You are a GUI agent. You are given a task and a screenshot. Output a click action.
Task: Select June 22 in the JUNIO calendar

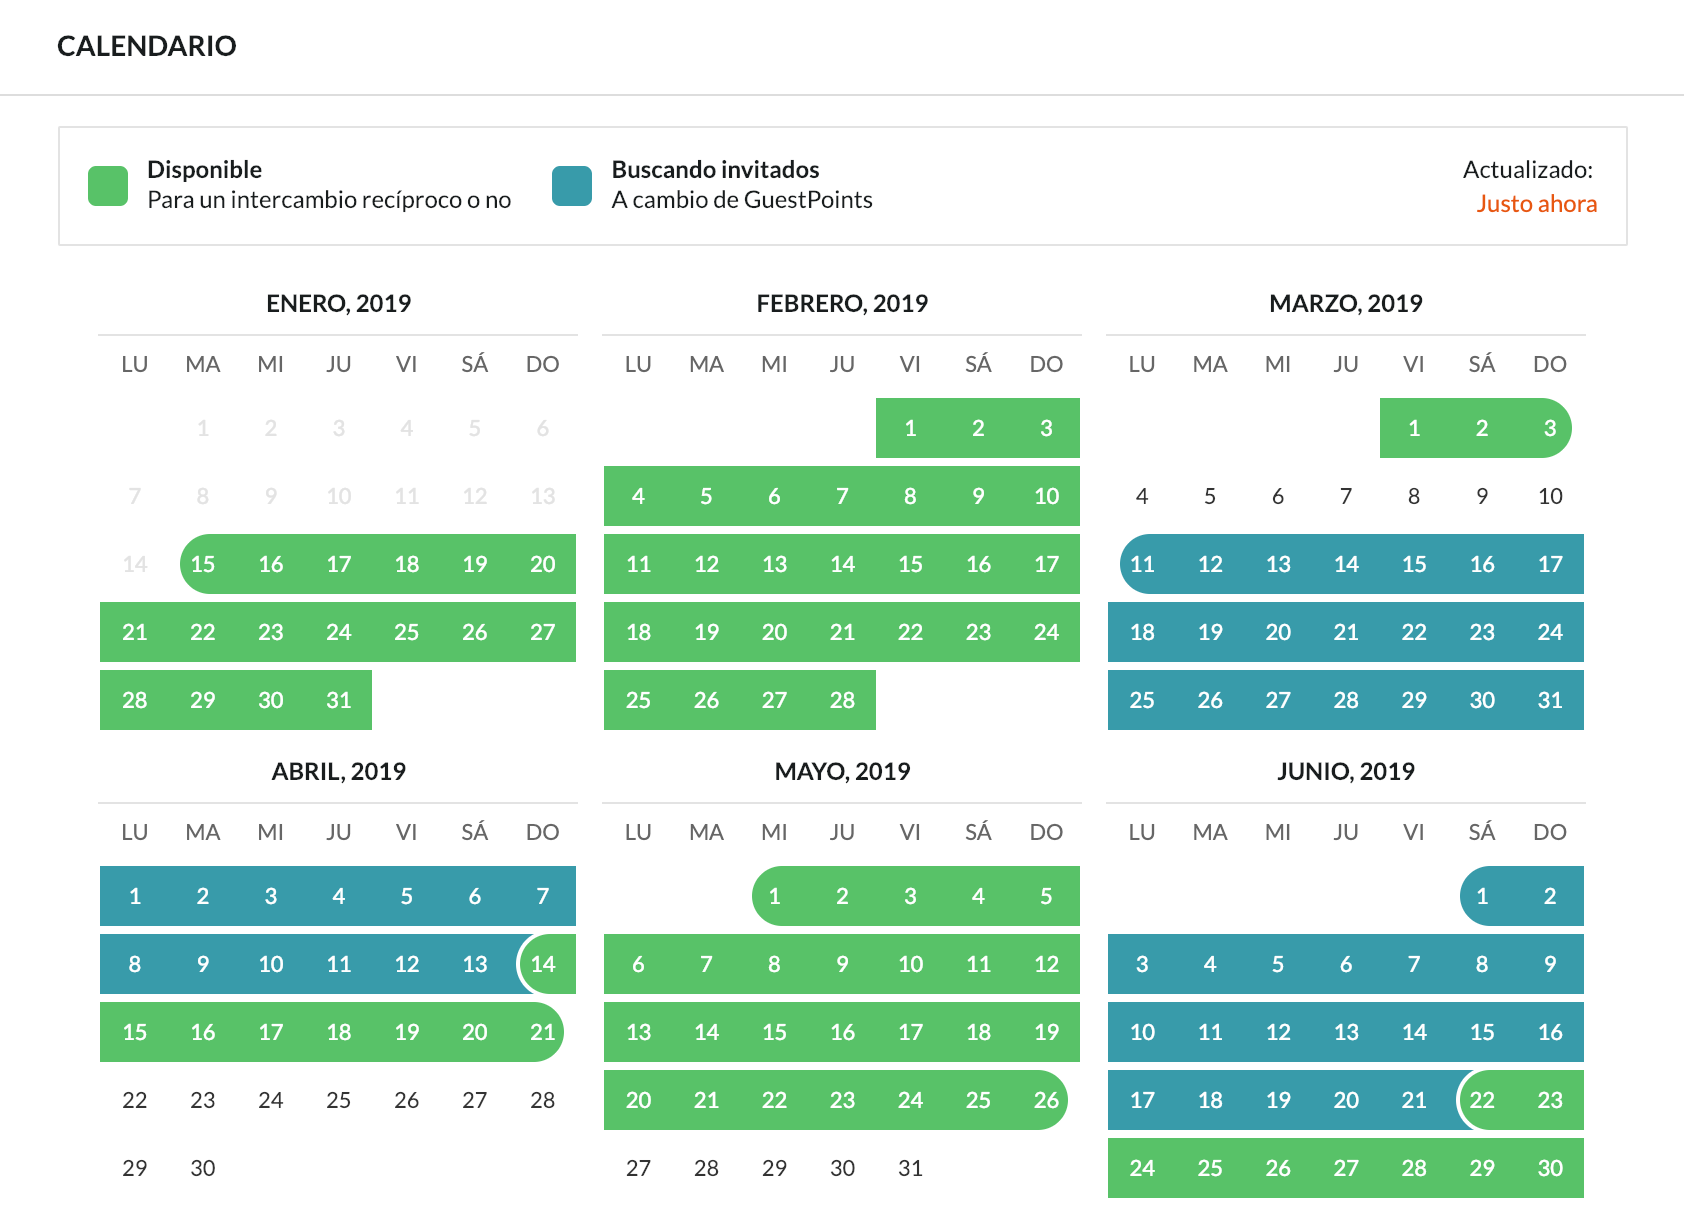coord(1482,1100)
